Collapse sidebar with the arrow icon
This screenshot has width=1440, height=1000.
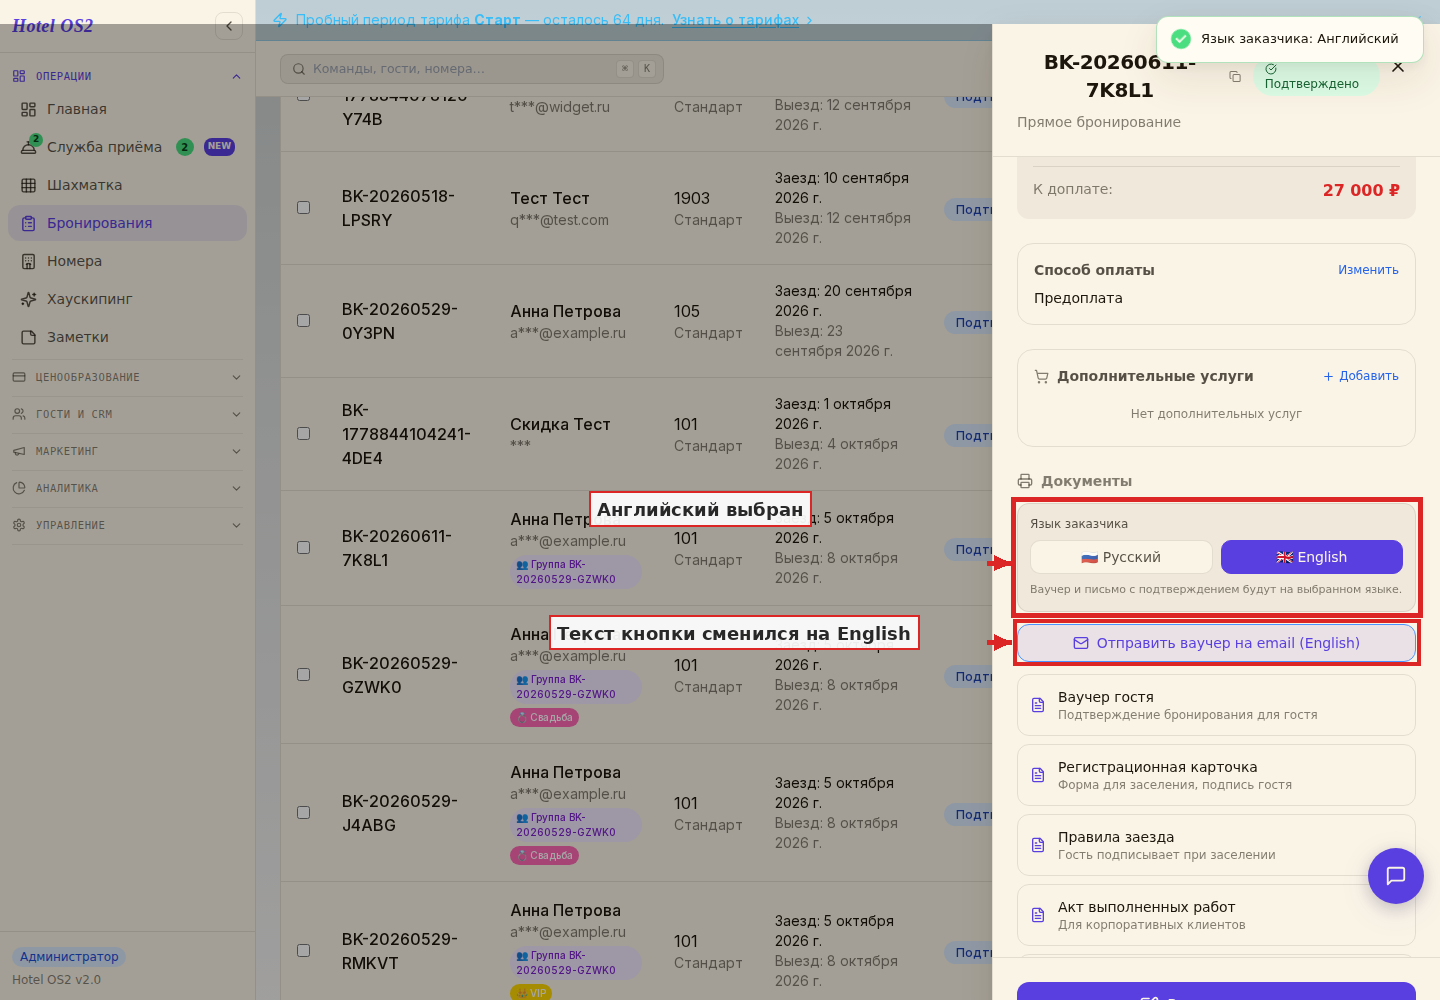229,26
